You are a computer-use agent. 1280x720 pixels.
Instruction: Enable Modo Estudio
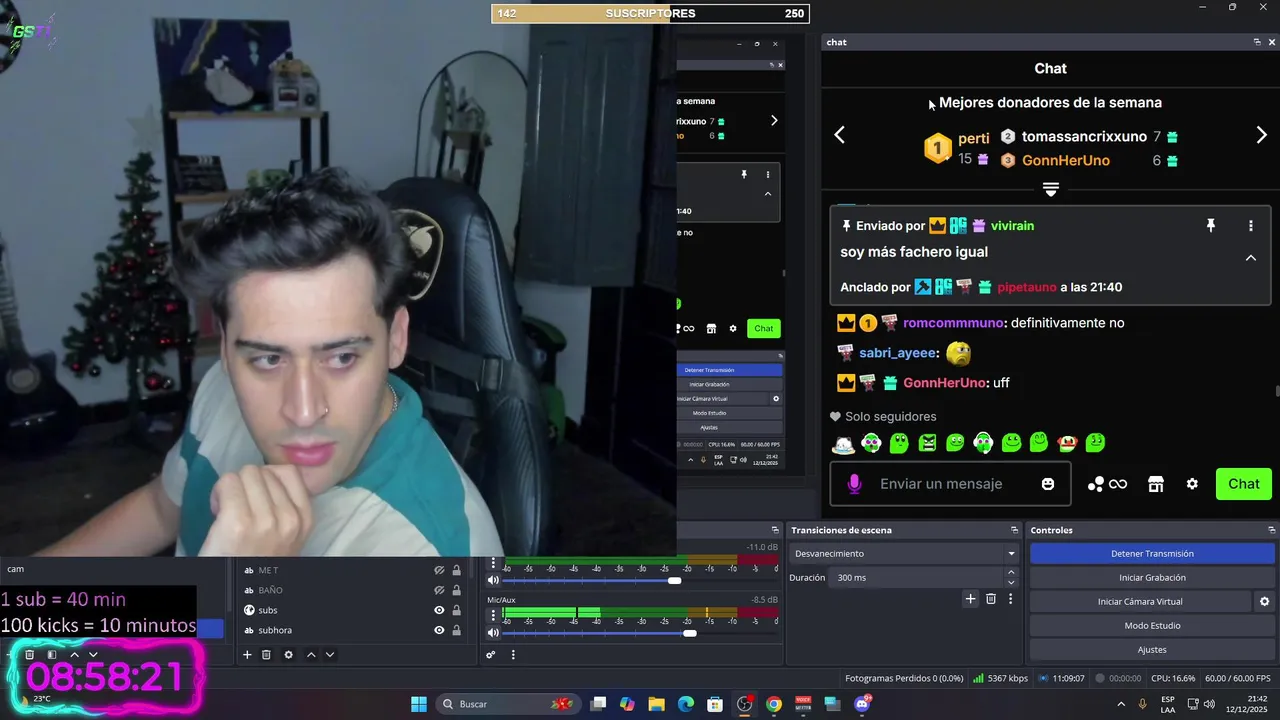click(x=1152, y=625)
